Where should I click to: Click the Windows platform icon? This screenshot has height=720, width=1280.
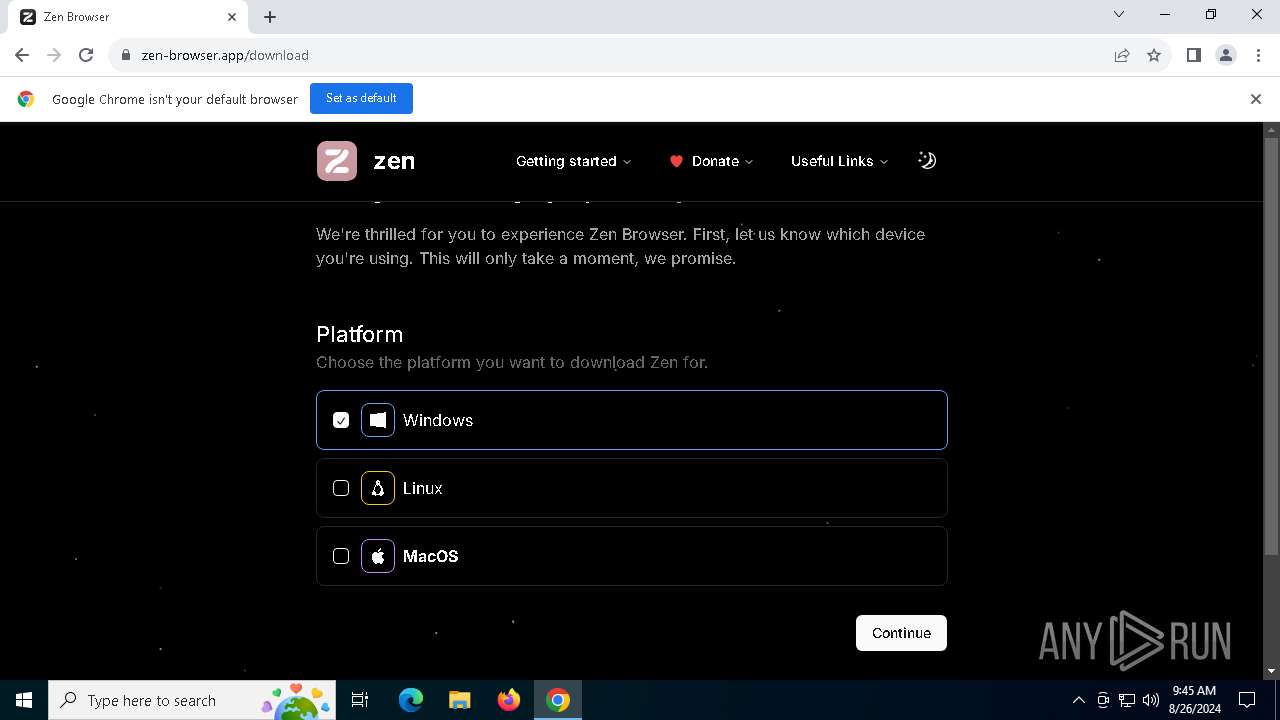378,420
